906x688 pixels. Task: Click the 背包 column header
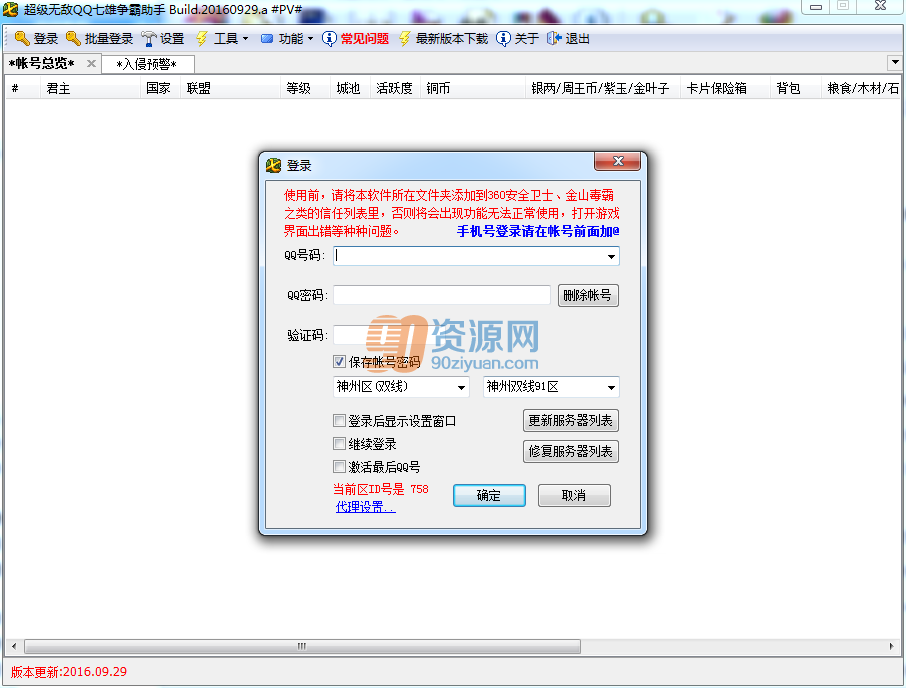796,88
